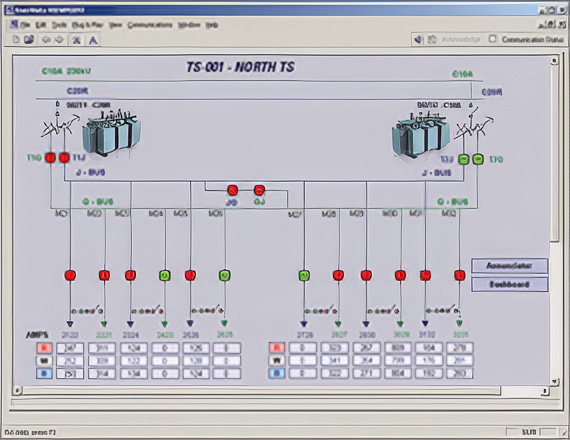Image resolution: width=570 pixels, height=440 pixels.
Task: Select the crossed-tools toolbar icon
Action: pos(76,40)
